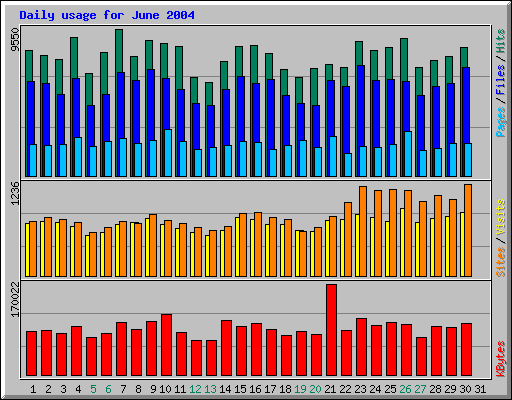
Task: Select green day 12 label
Action: click(x=195, y=389)
